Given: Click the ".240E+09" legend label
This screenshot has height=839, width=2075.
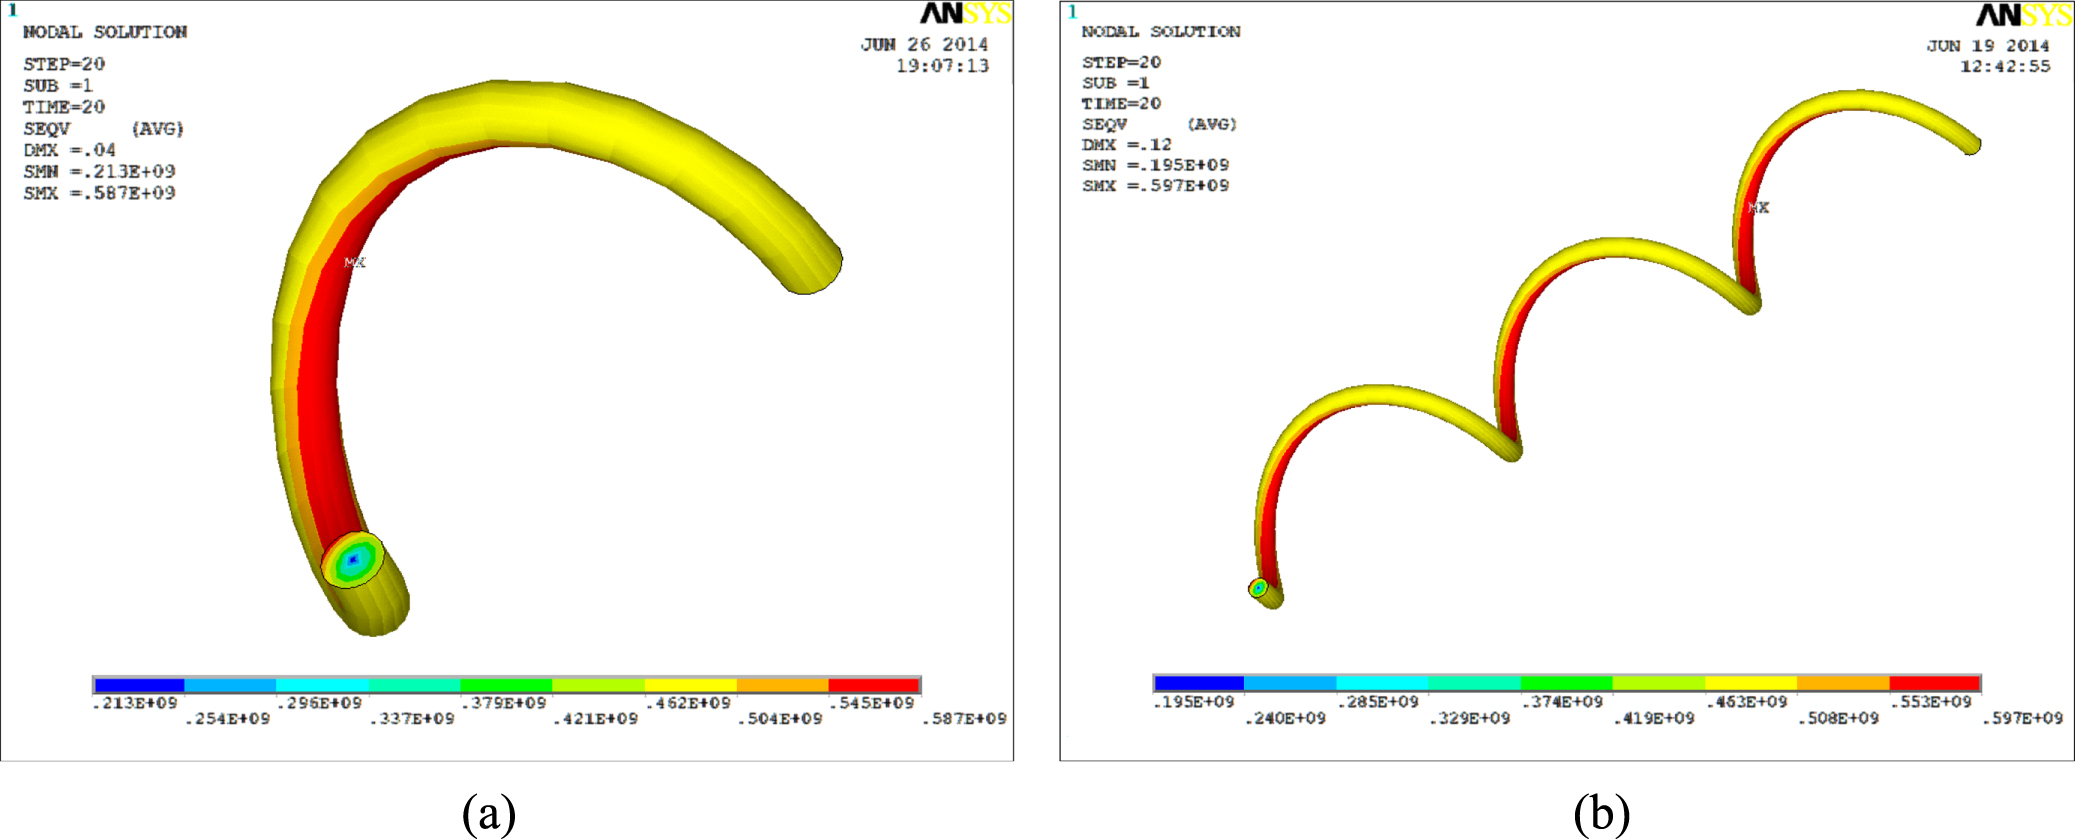Looking at the screenshot, I should 1285,718.
